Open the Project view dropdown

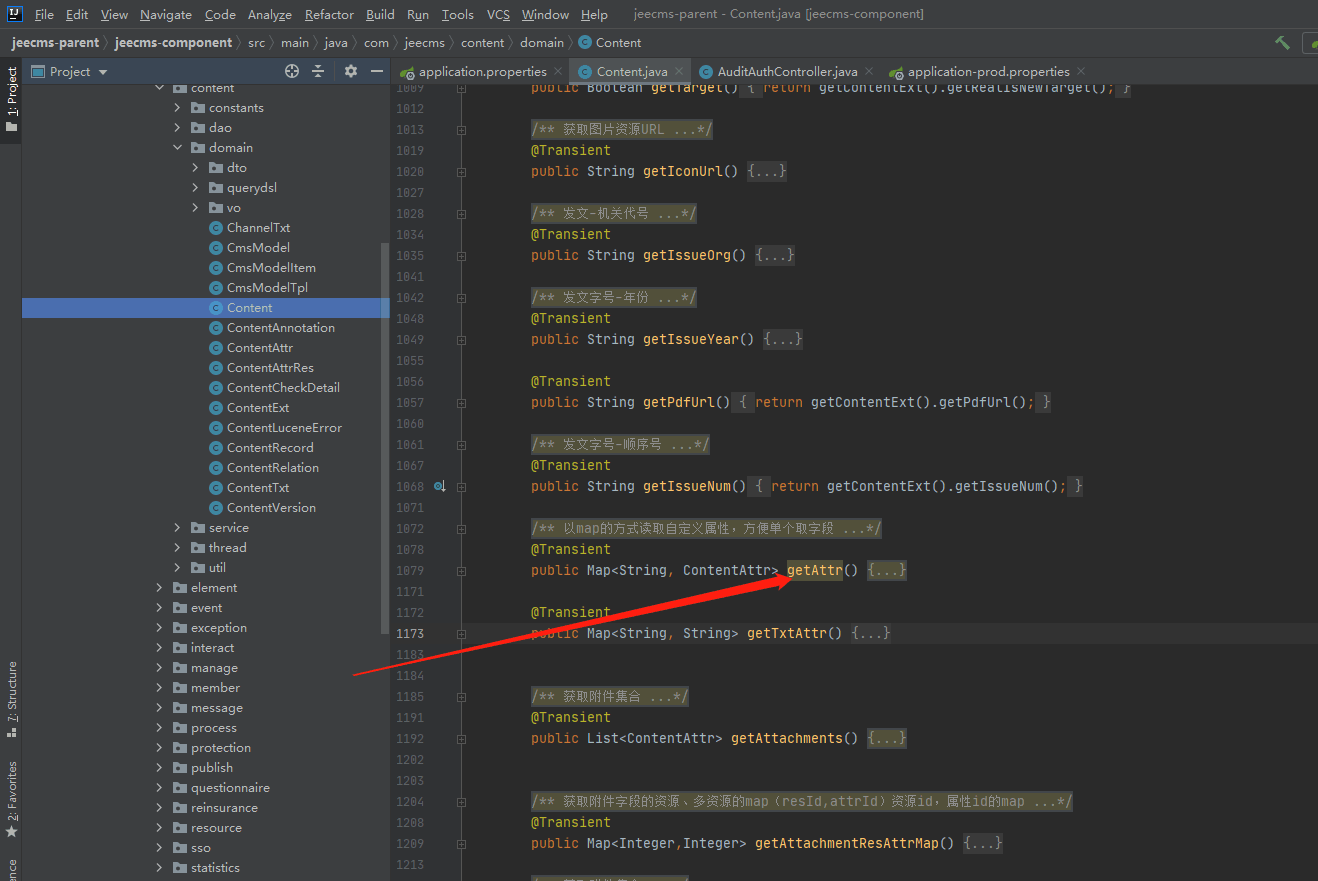pyautogui.click(x=103, y=72)
